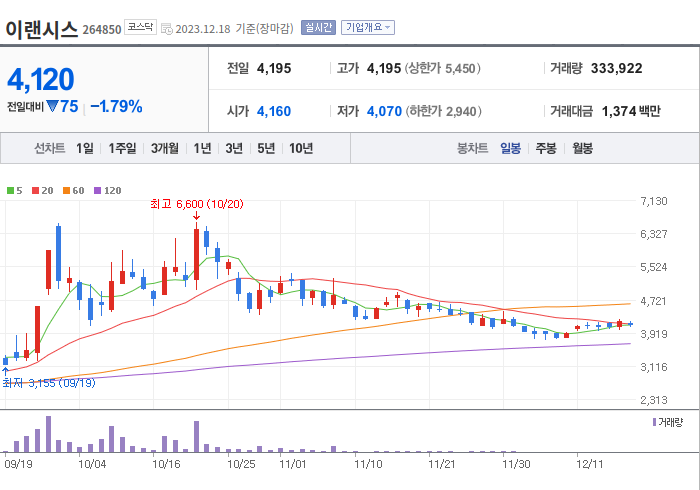This screenshot has width=700, height=490.
Task: Click the green 5-day moving average legend swatch
Action: (x=10, y=191)
